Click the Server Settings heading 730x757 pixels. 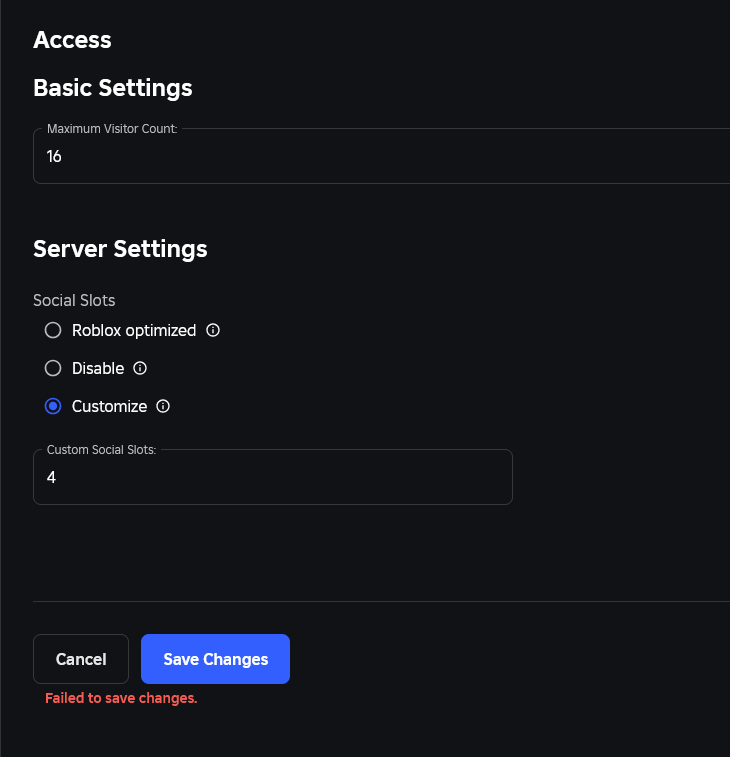click(120, 249)
